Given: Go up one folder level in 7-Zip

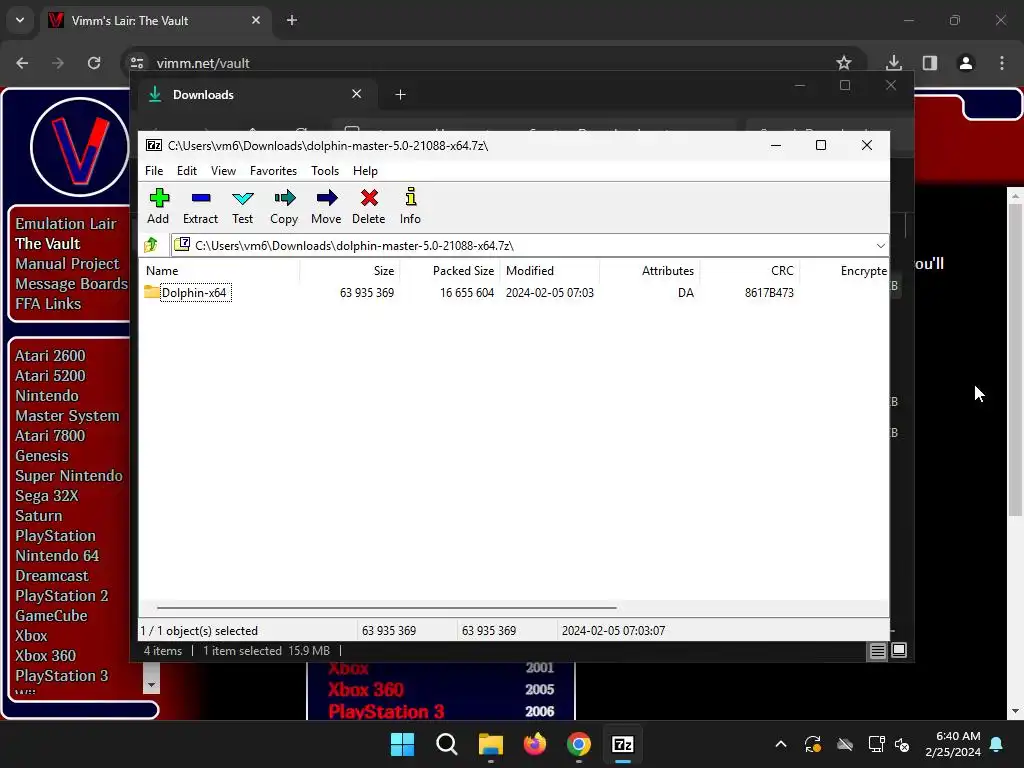Looking at the screenshot, I should [x=152, y=245].
